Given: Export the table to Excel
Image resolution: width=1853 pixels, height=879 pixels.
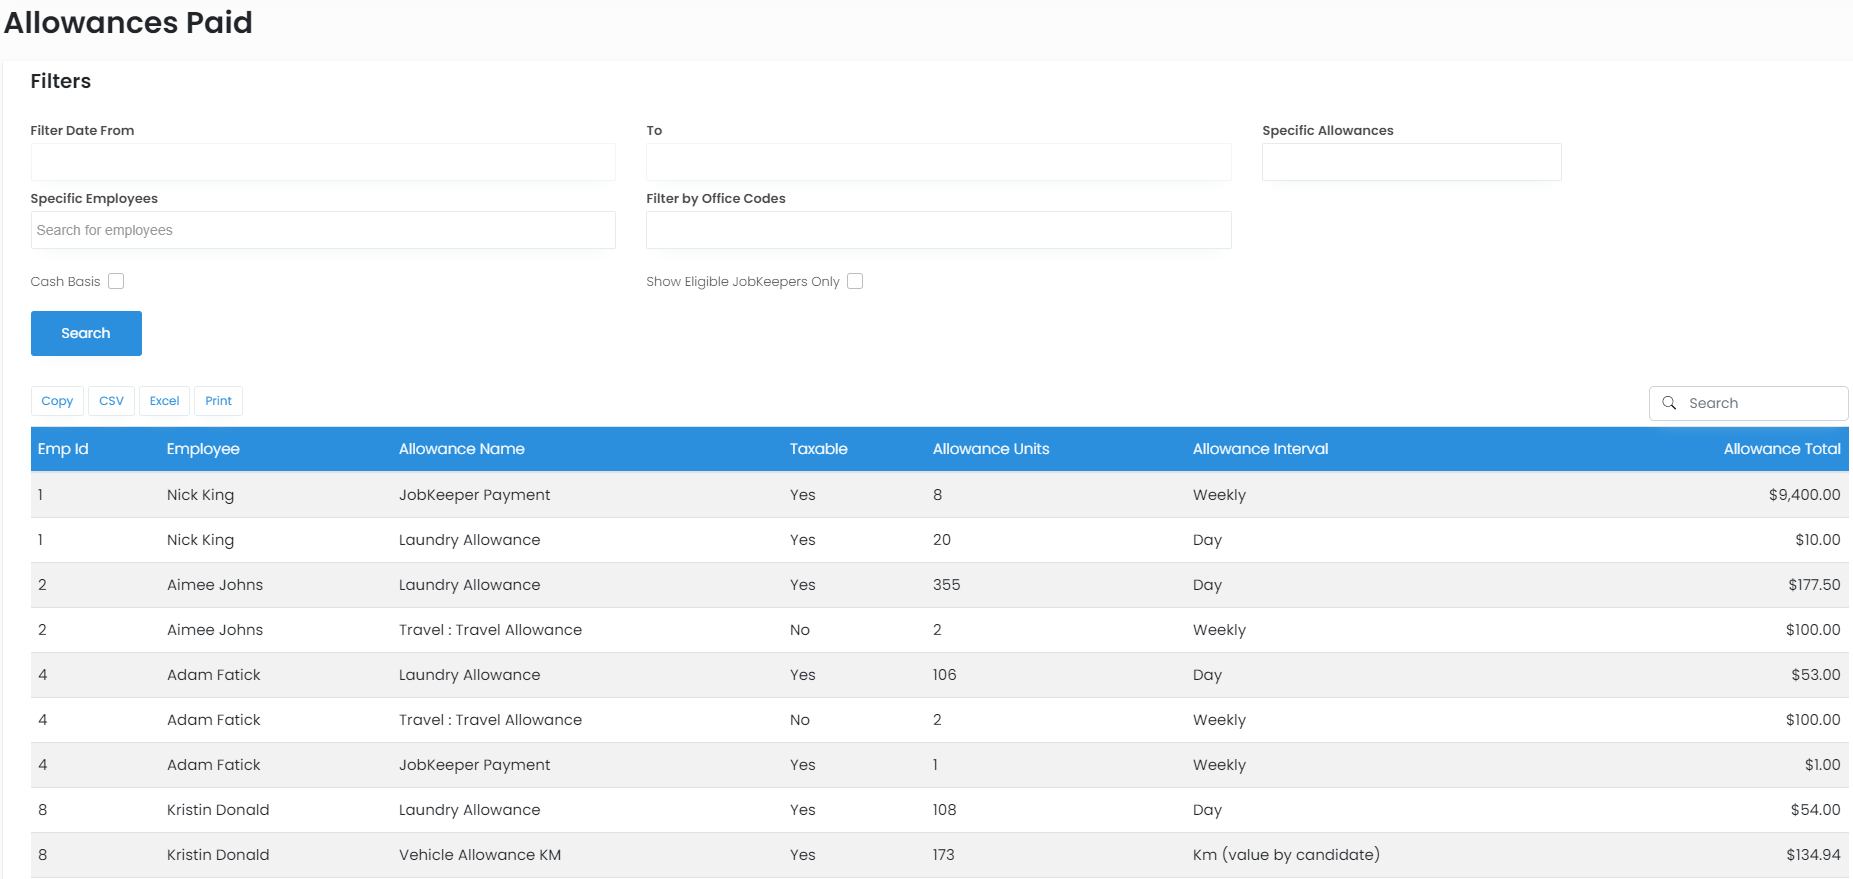Looking at the screenshot, I should click(164, 401).
